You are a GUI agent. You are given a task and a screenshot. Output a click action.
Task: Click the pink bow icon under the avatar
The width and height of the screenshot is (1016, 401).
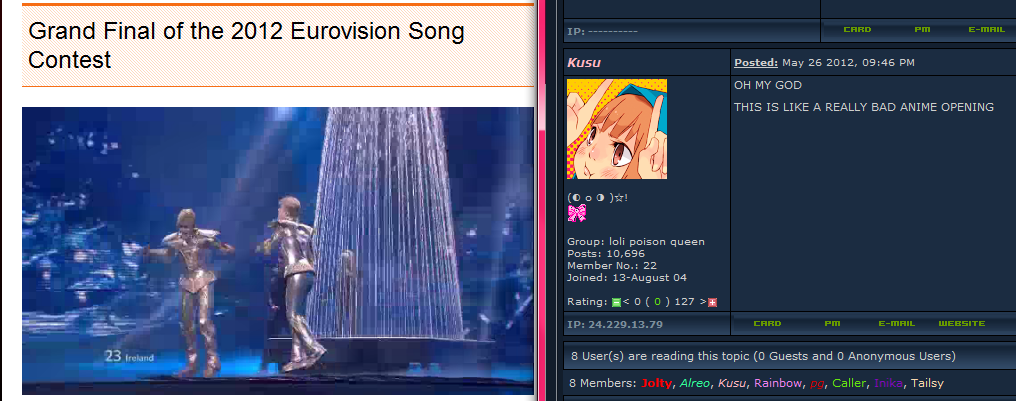pyautogui.click(x=577, y=213)
